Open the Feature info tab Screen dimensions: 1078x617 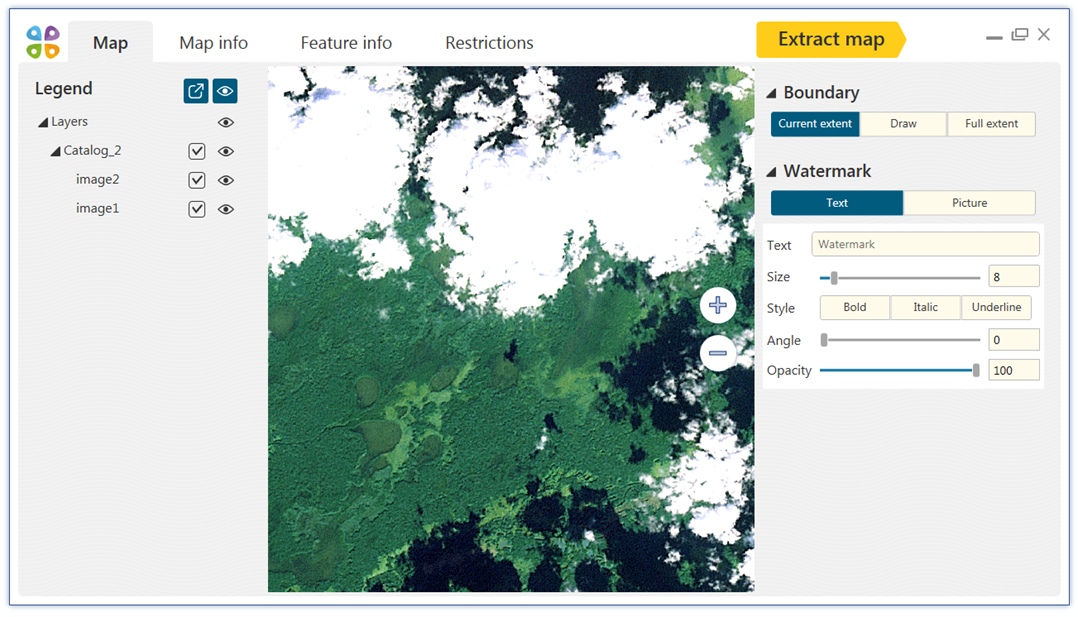(346, 43)
